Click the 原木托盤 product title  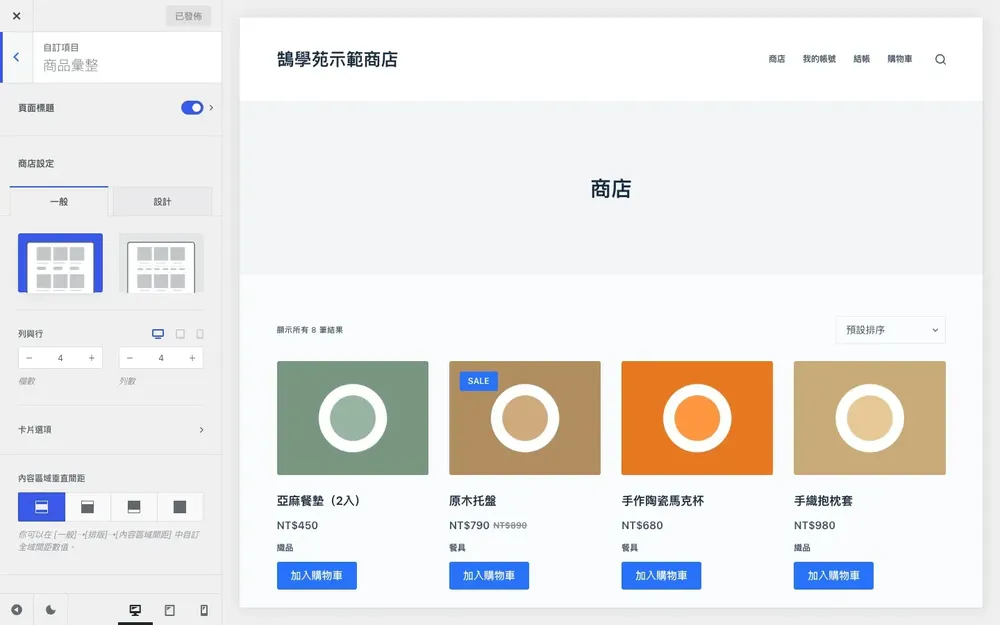point(473,501)
